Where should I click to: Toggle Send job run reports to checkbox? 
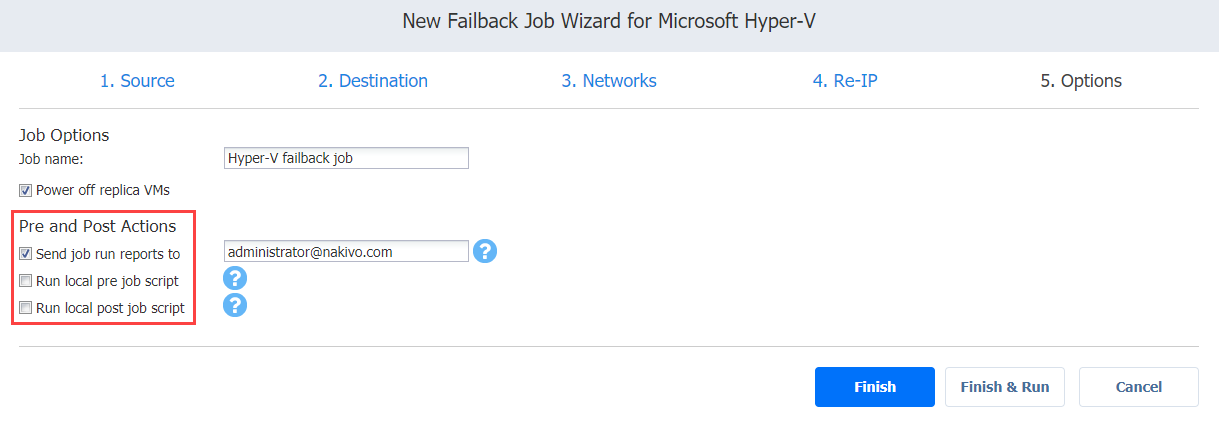click(x=26, y=254)
